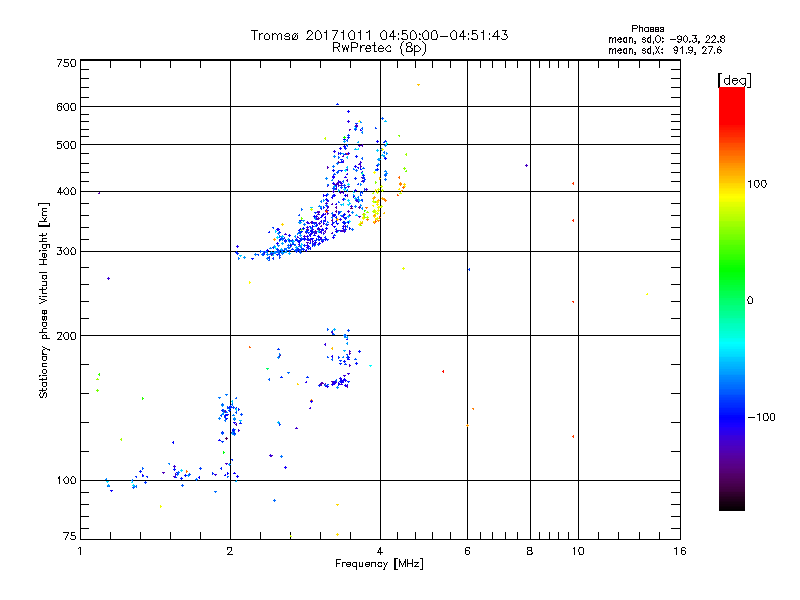Click the x-axis tick label "16"

point(680,551)
